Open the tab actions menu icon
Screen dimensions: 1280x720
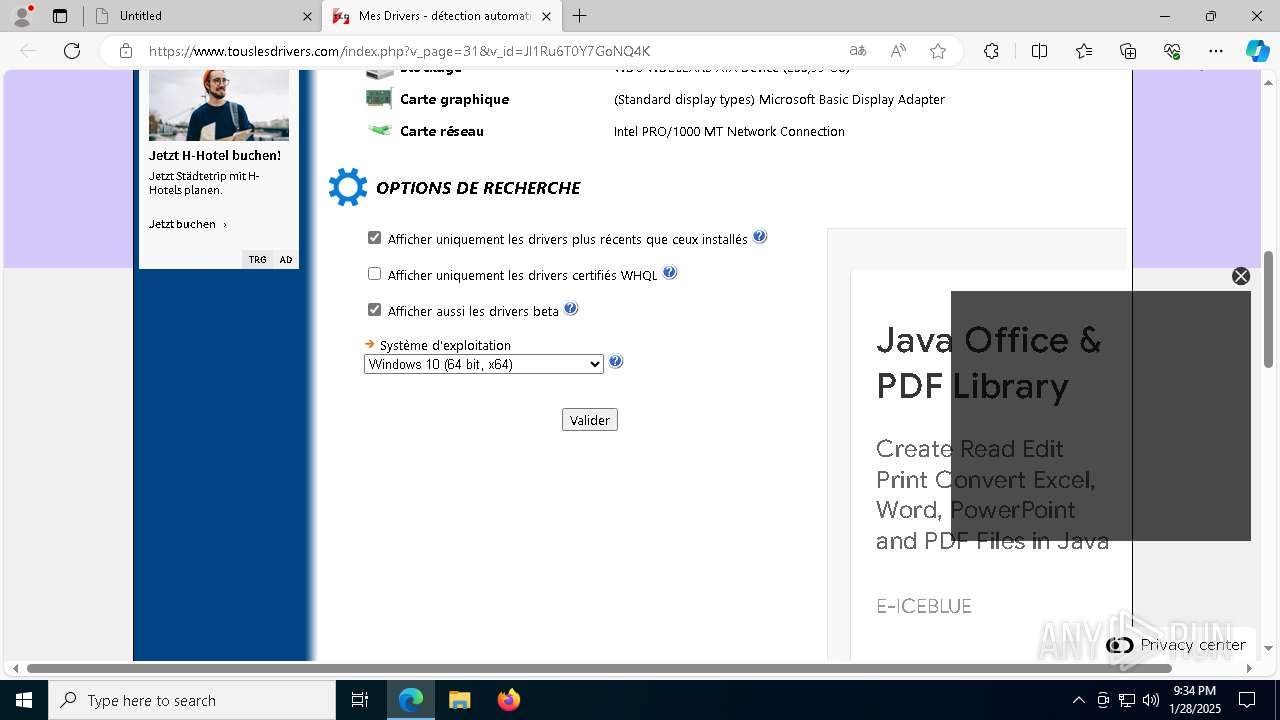pyautogui.click(x=60, y=16)
